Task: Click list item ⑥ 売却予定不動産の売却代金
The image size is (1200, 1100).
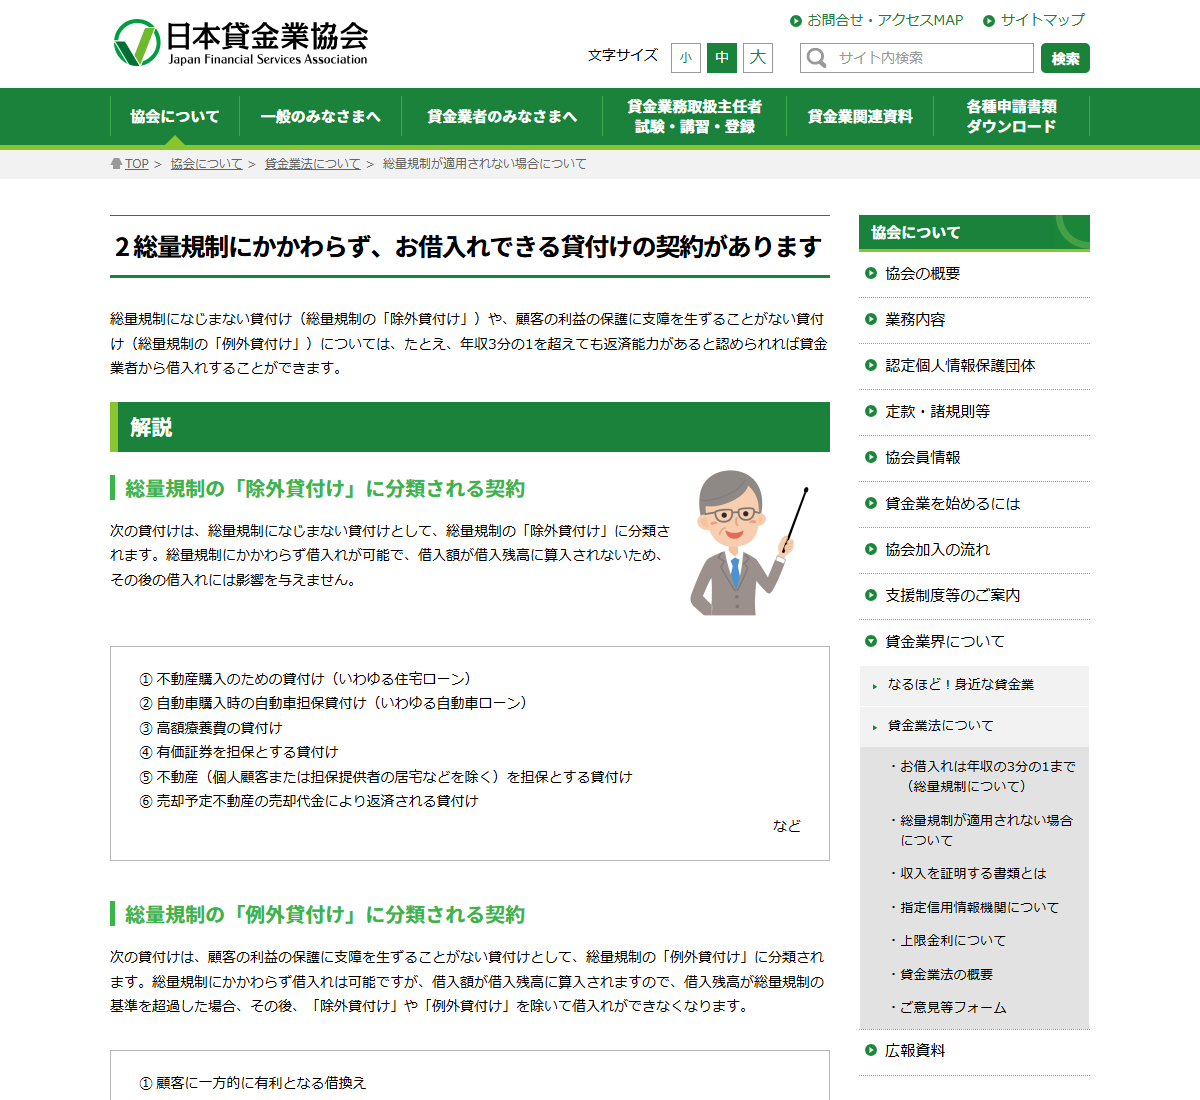Action: pos(309,801)
